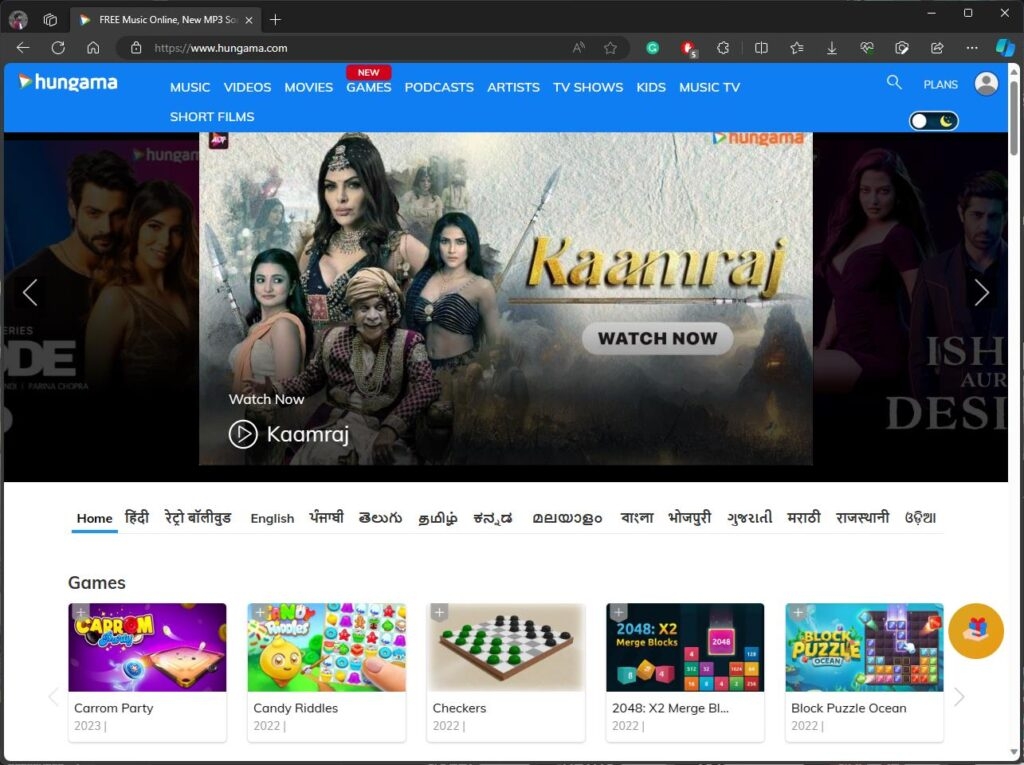Open the PLANS link

940,84
